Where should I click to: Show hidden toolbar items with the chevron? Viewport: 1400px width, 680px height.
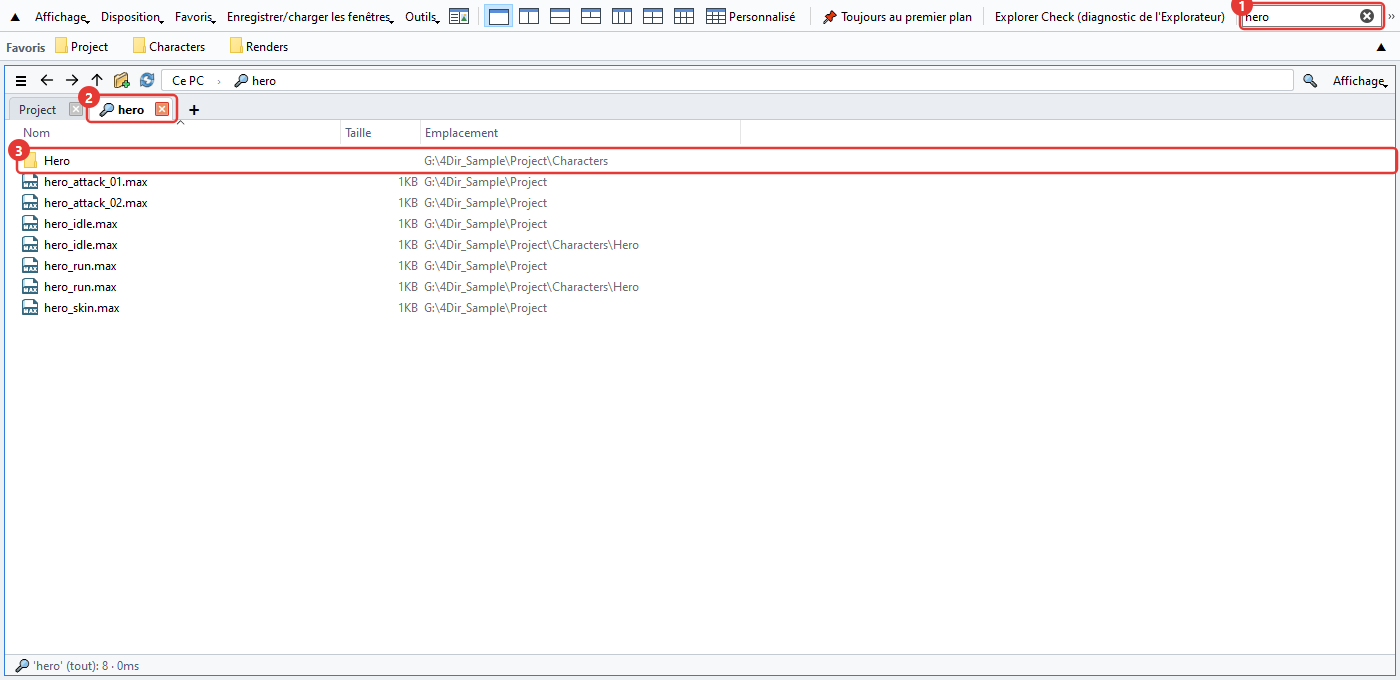[1392, 17]
